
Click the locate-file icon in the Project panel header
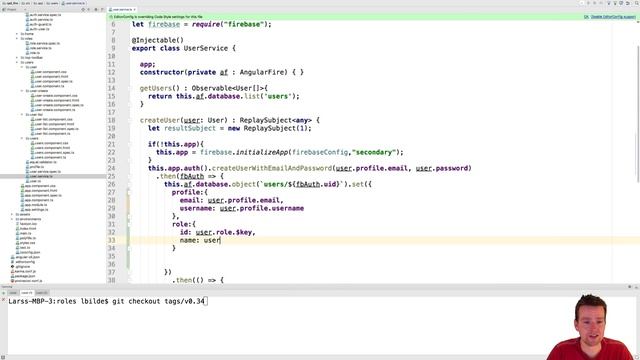83,9
